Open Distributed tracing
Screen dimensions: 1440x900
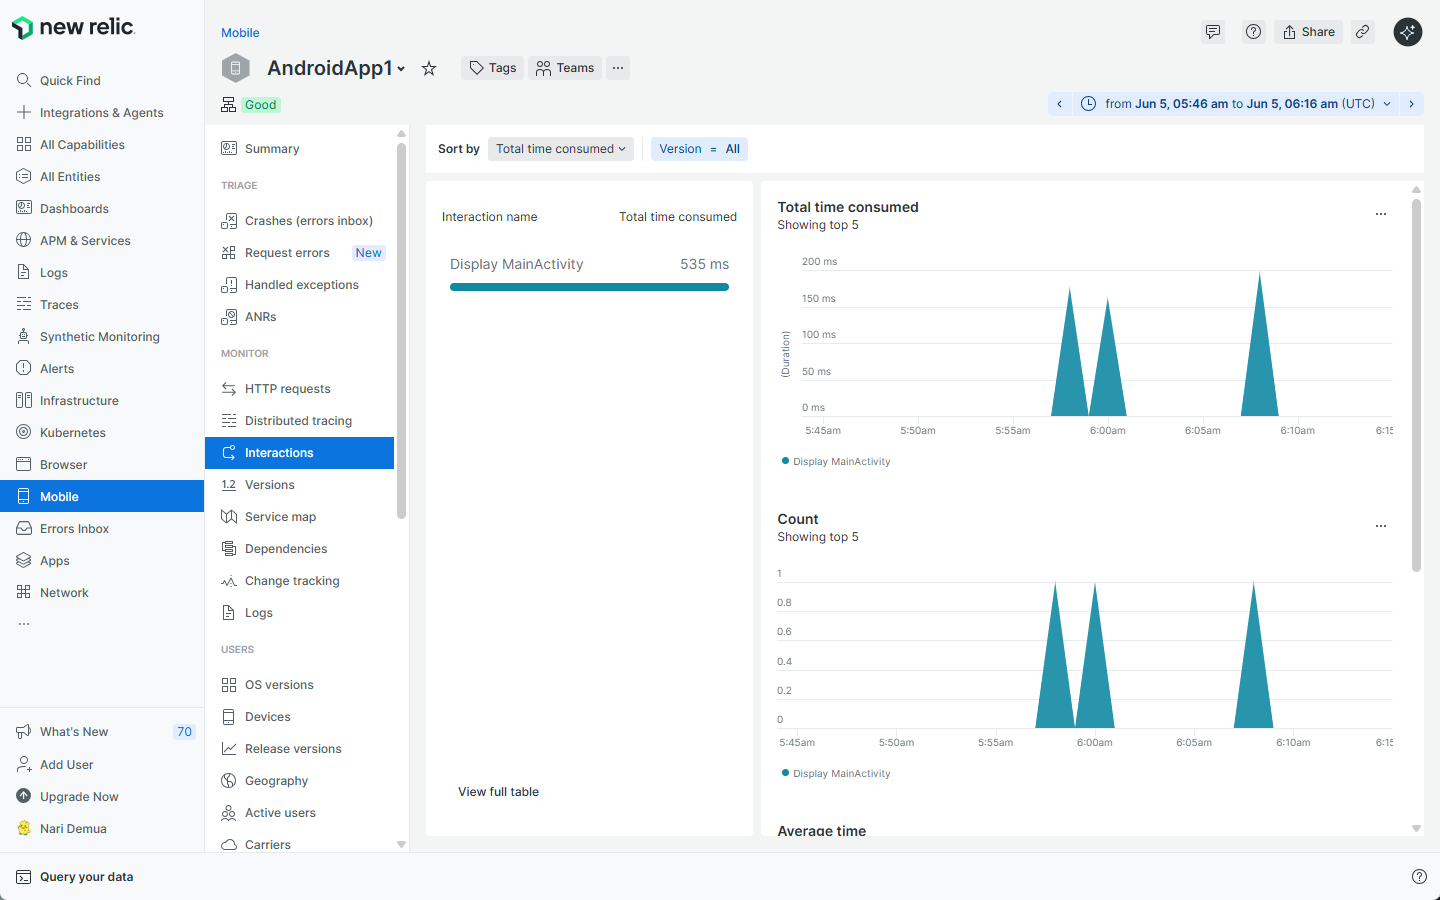coord(300,421)
